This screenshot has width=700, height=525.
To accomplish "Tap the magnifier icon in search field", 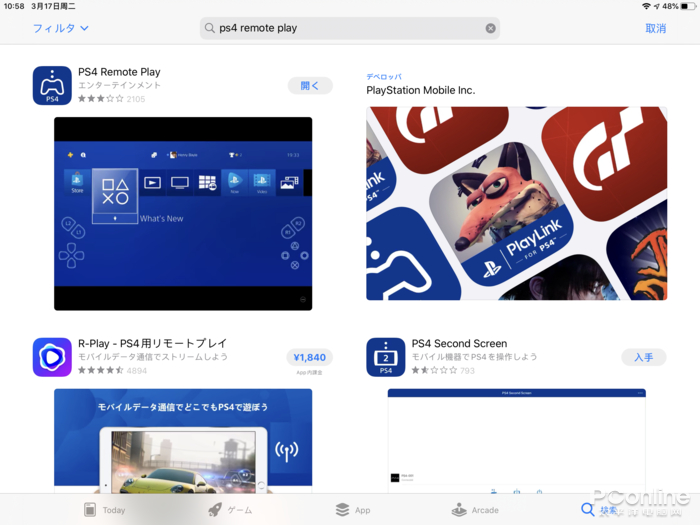I will (x=209, y=28).
